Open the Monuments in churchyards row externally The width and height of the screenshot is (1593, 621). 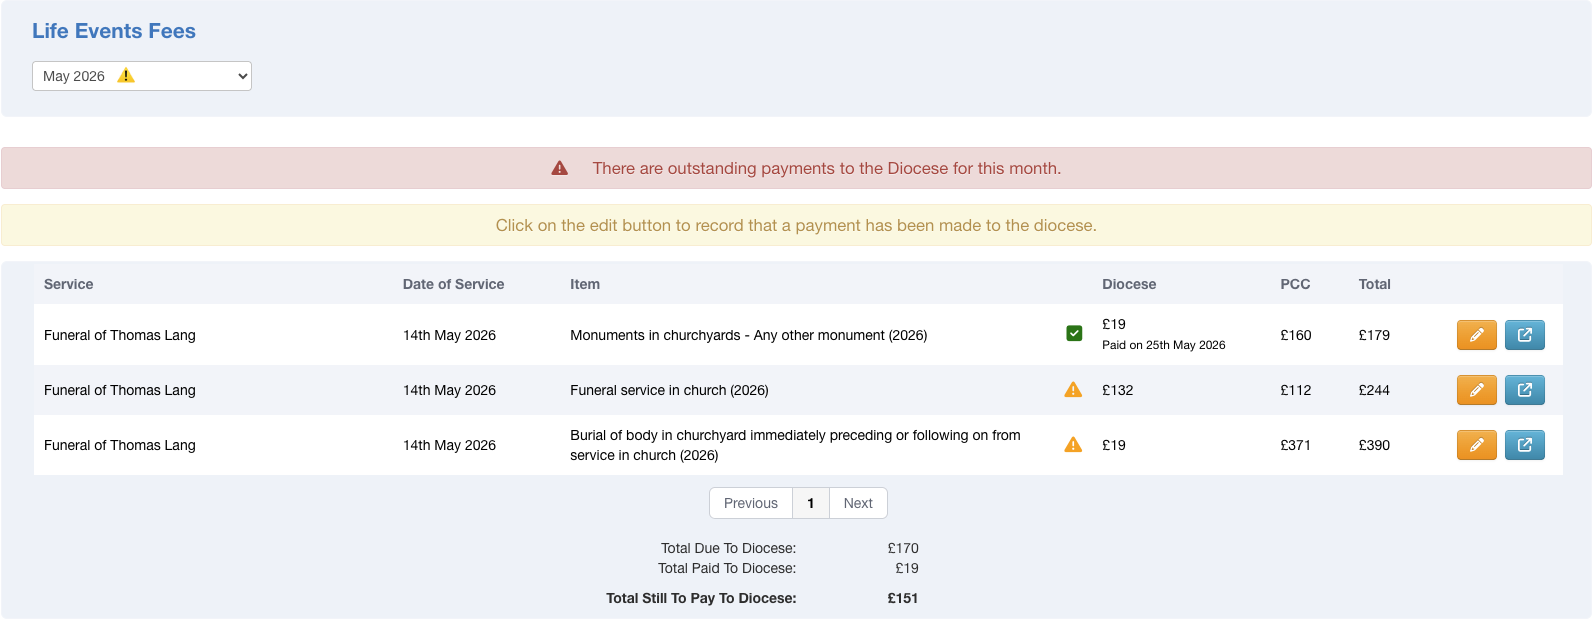pyautogui.click(x=1524, y=335)
